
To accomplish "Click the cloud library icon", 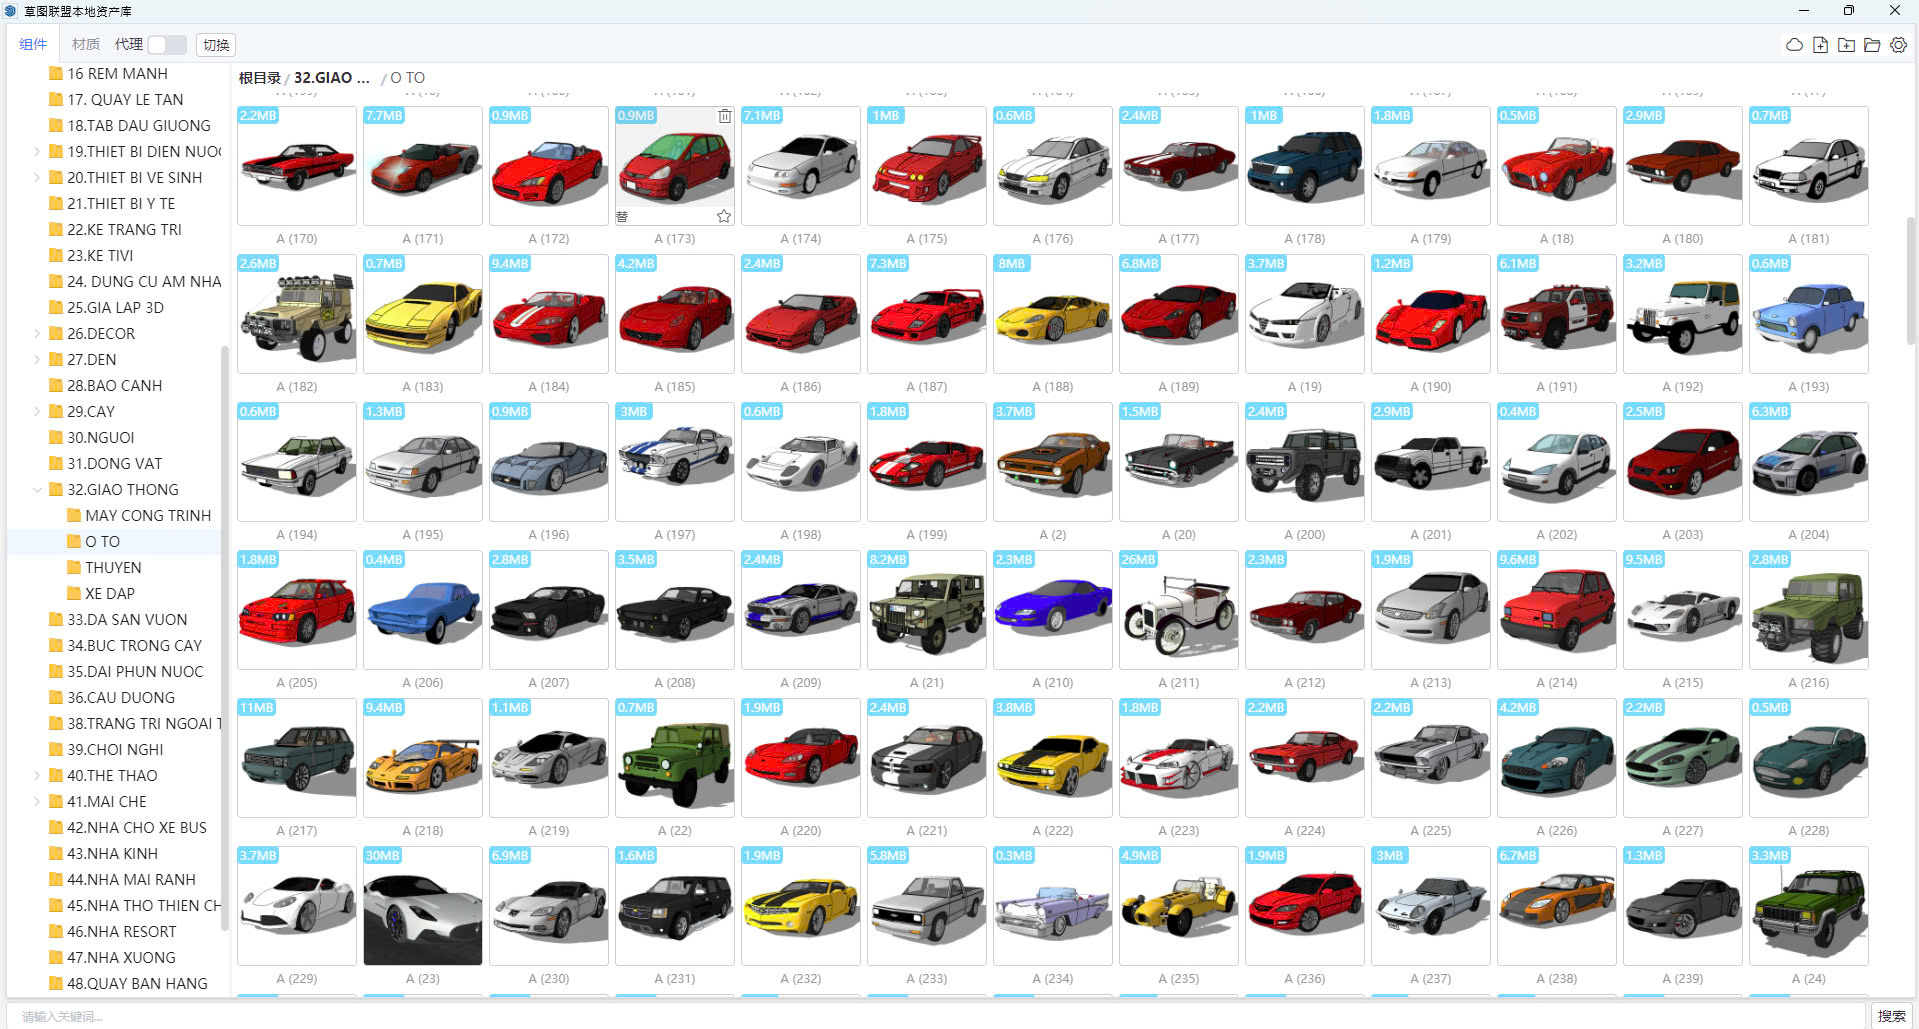I will pyautogui.click(x=1794, y=45).
